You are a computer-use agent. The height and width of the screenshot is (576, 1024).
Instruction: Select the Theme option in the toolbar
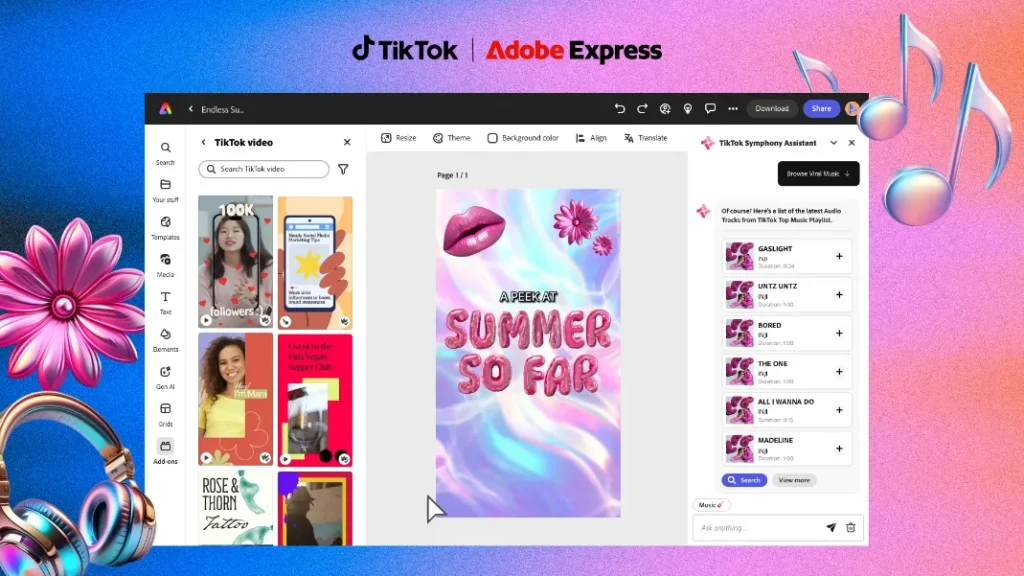(x=452, y=137)
